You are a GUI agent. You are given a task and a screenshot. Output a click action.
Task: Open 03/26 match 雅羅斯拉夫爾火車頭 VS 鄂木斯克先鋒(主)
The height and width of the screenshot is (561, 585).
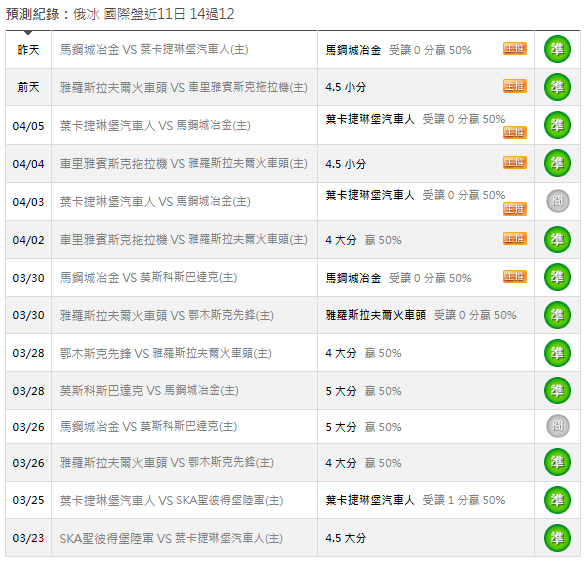[x=167, y=463]
